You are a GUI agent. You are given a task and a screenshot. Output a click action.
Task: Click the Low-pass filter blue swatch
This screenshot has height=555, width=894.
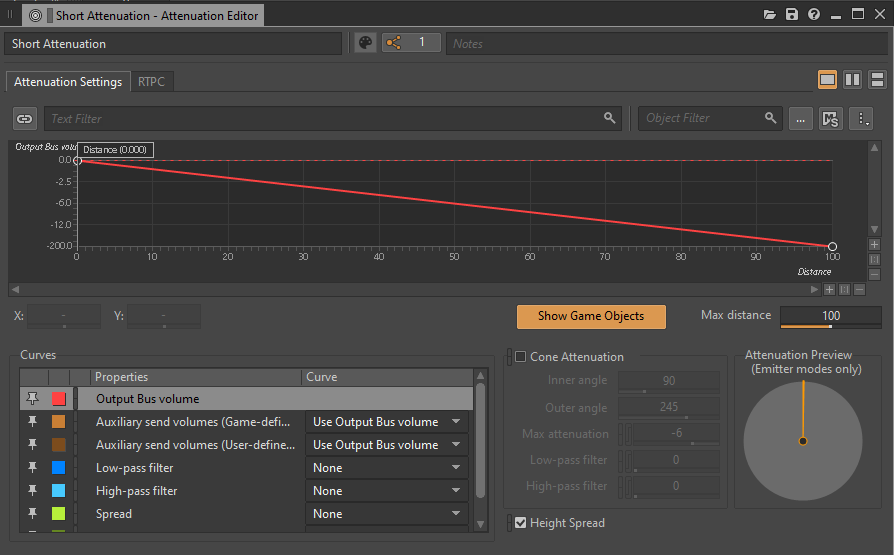point(59,468)
